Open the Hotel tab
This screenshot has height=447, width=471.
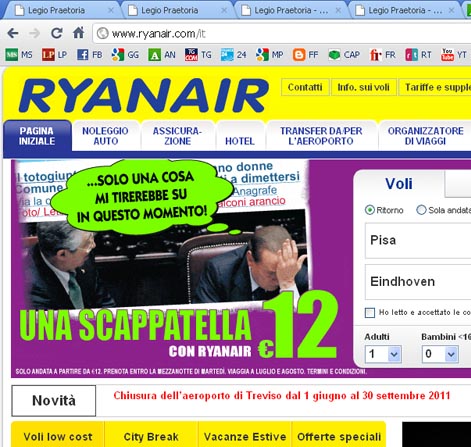coord(240,136)
